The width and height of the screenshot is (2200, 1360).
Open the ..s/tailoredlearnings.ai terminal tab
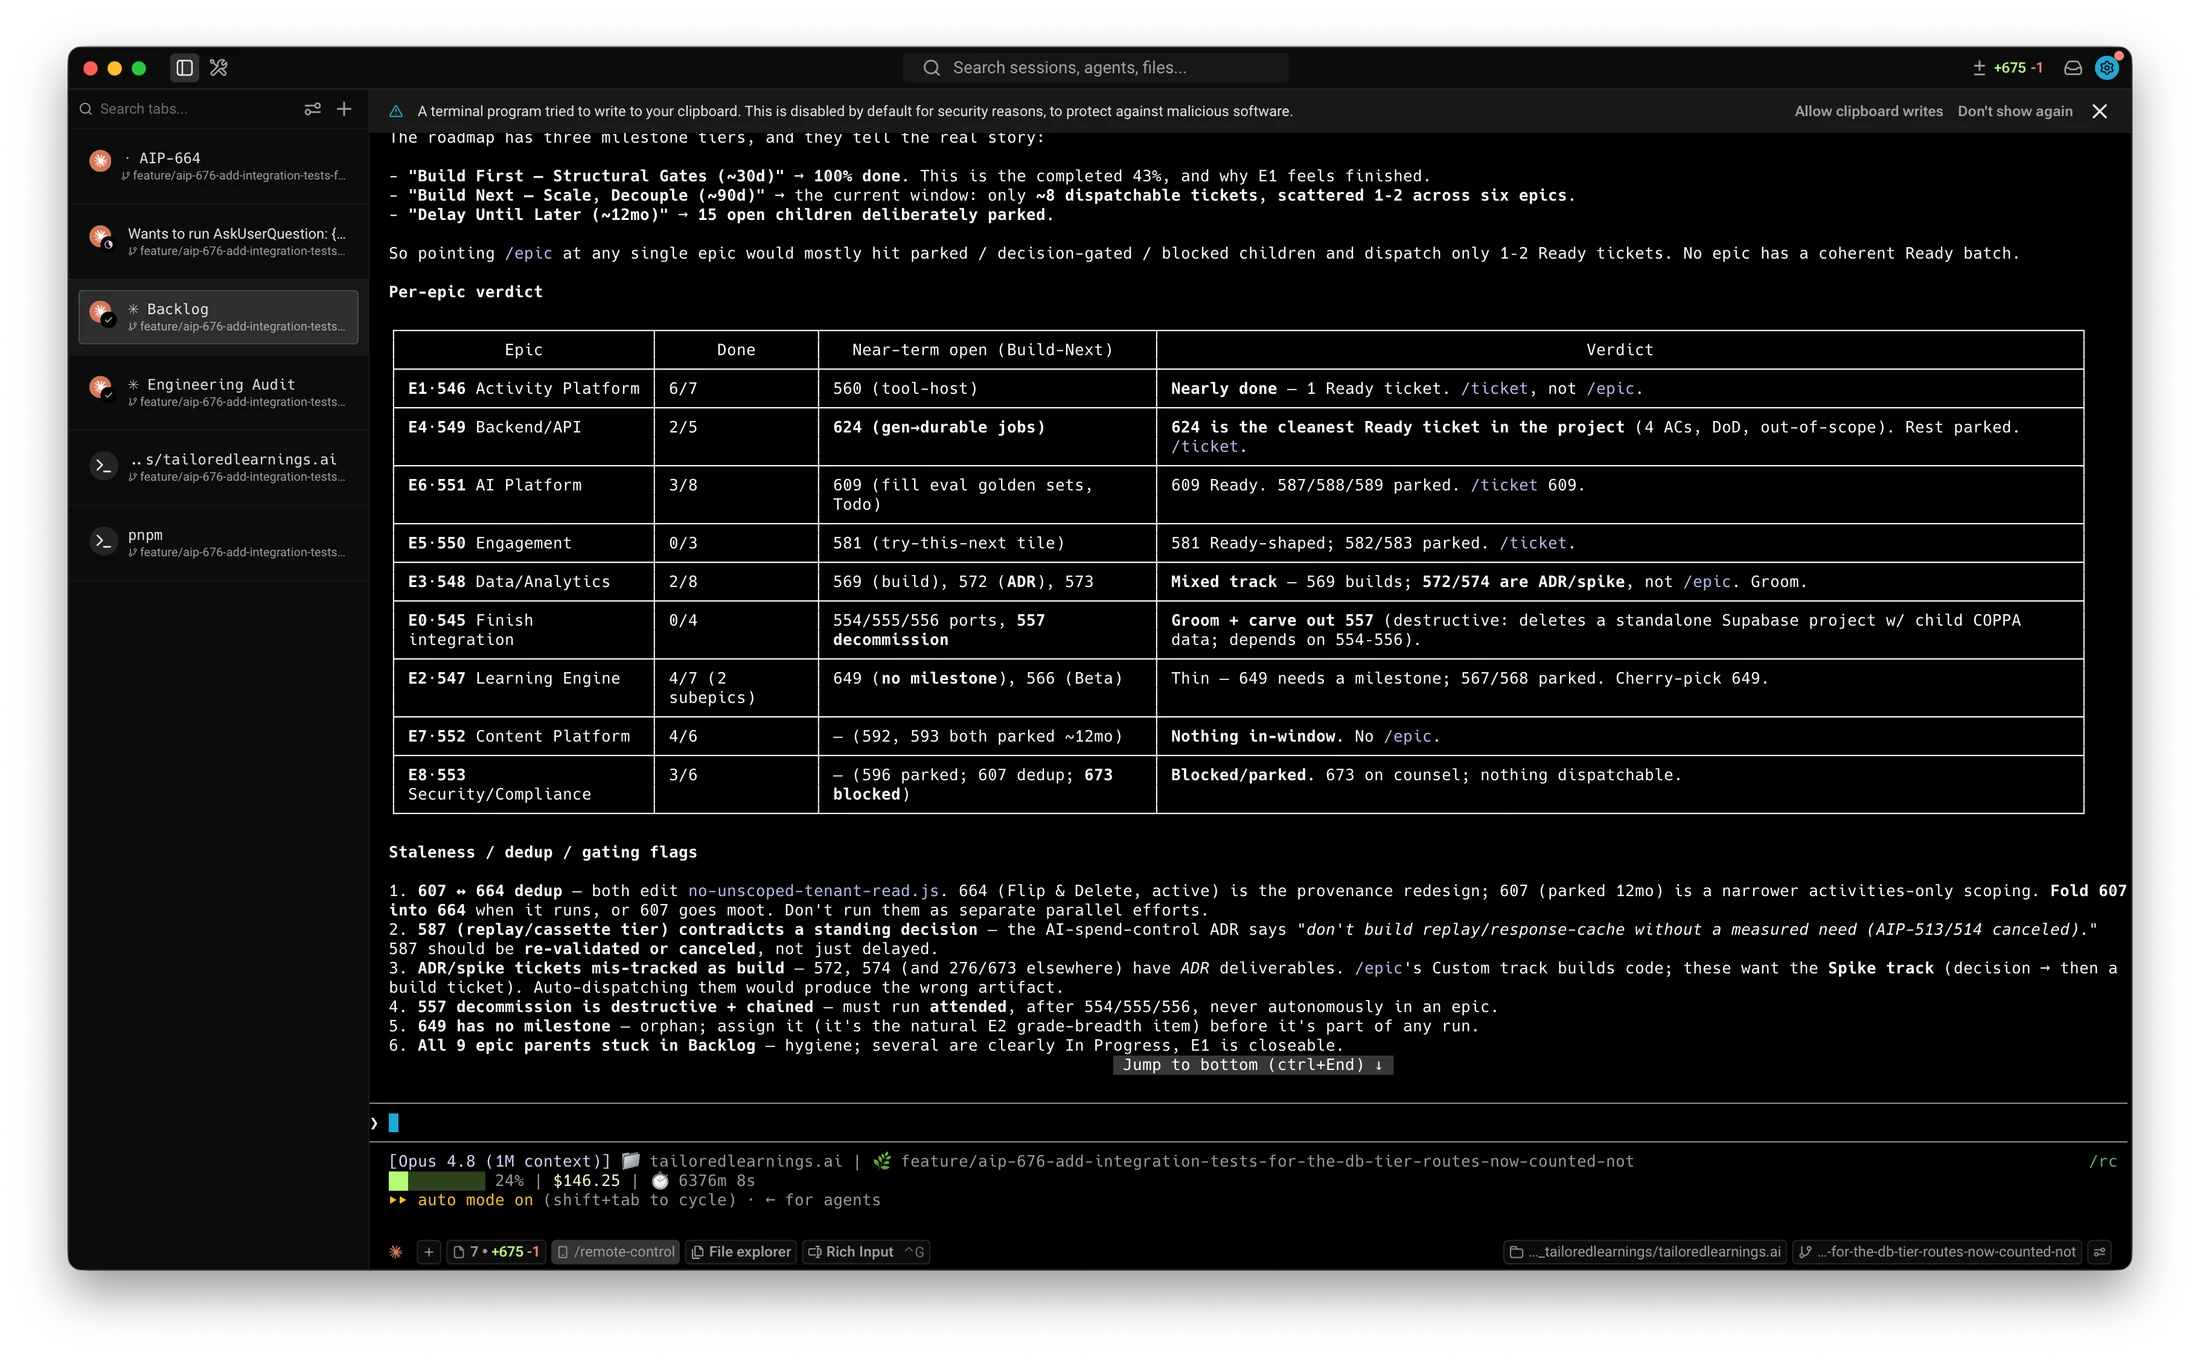pos(218,467)
